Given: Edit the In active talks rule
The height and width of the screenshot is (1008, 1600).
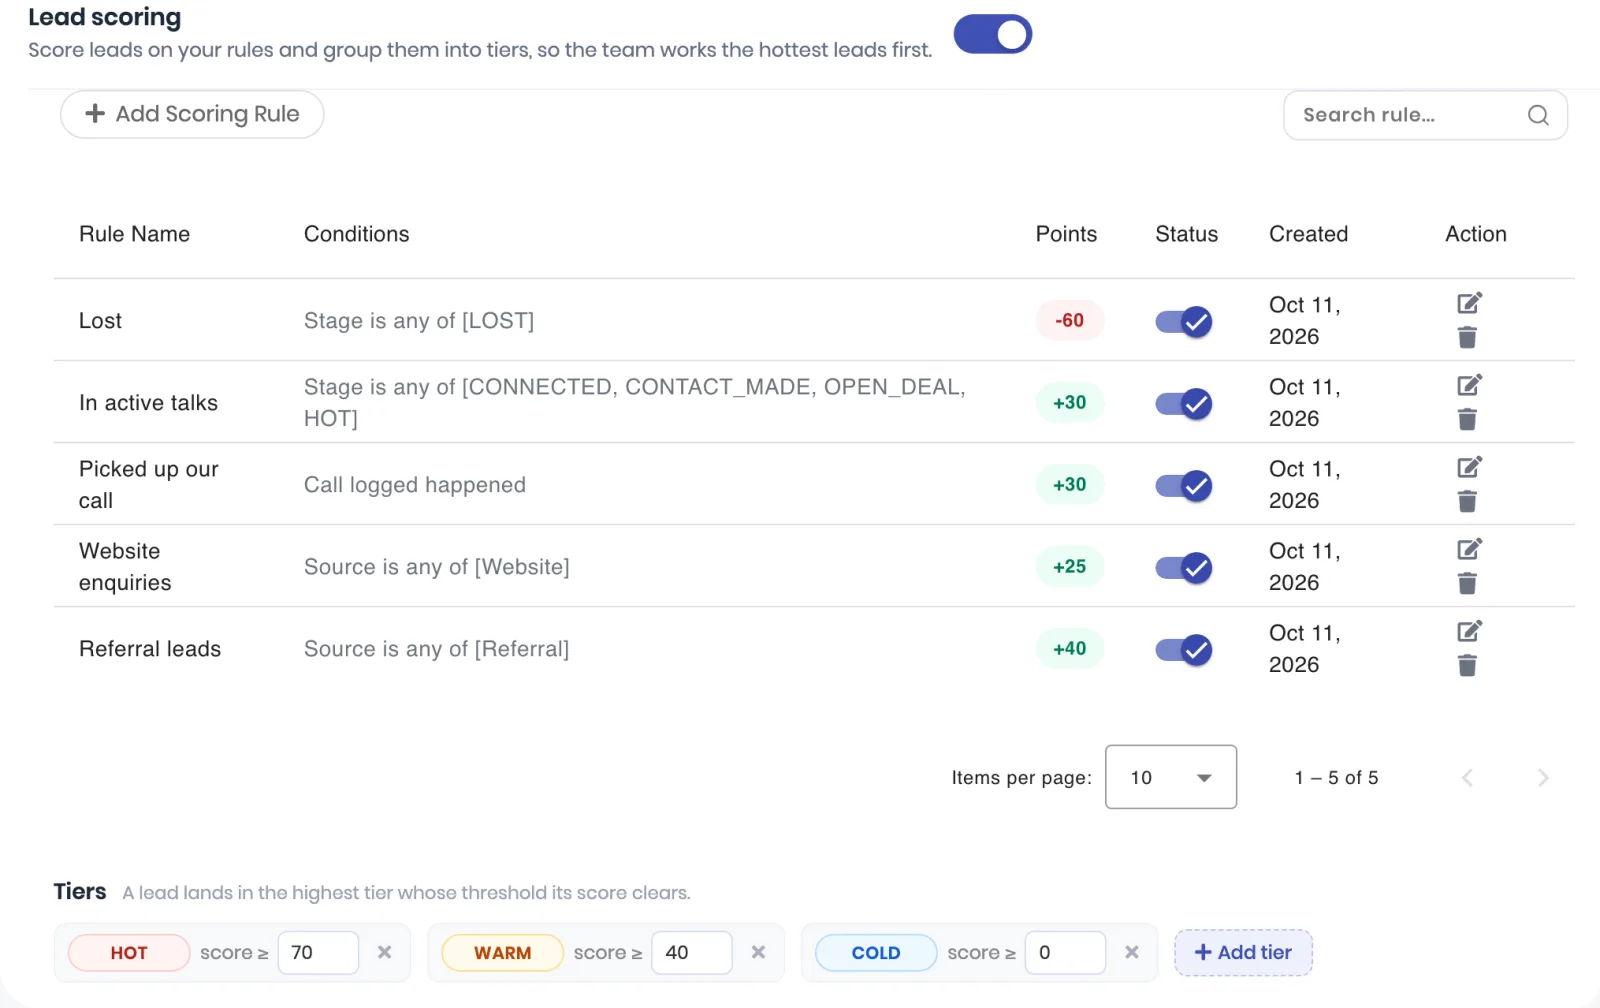Looking at the screenshot, I should 1469,385.
